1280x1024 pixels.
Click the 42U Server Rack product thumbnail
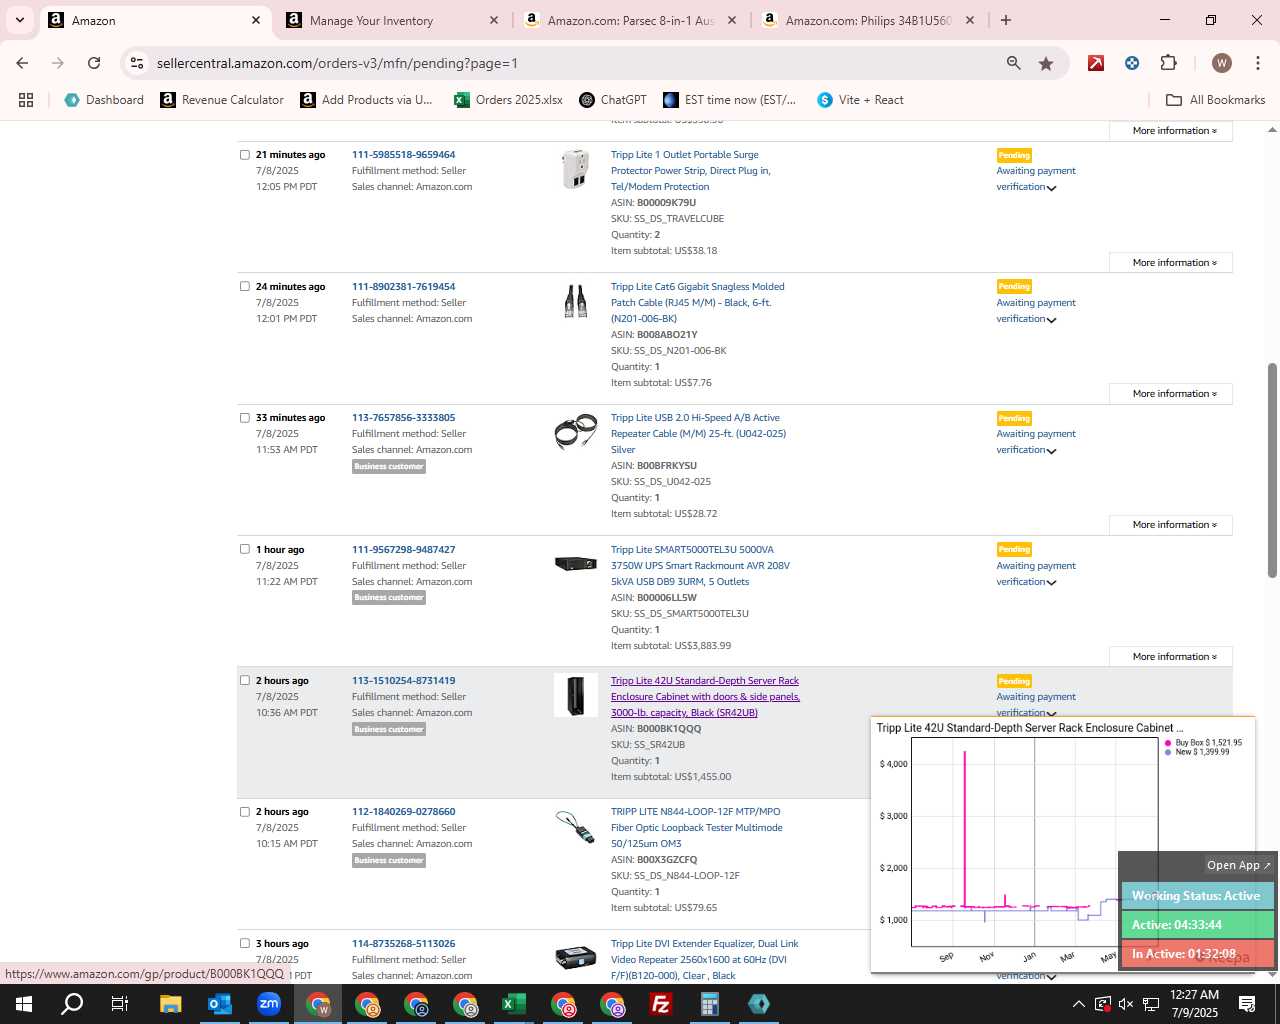576,695
